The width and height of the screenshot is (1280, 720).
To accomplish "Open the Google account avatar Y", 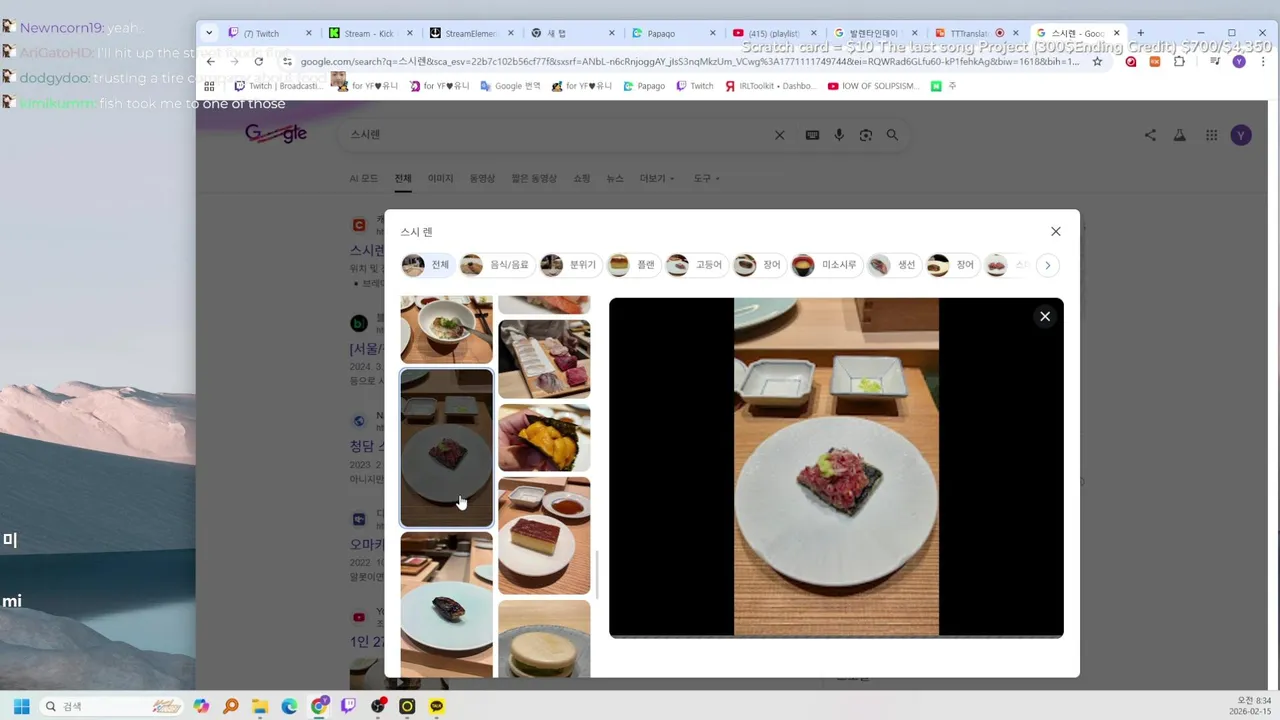I will (1241, 135).
